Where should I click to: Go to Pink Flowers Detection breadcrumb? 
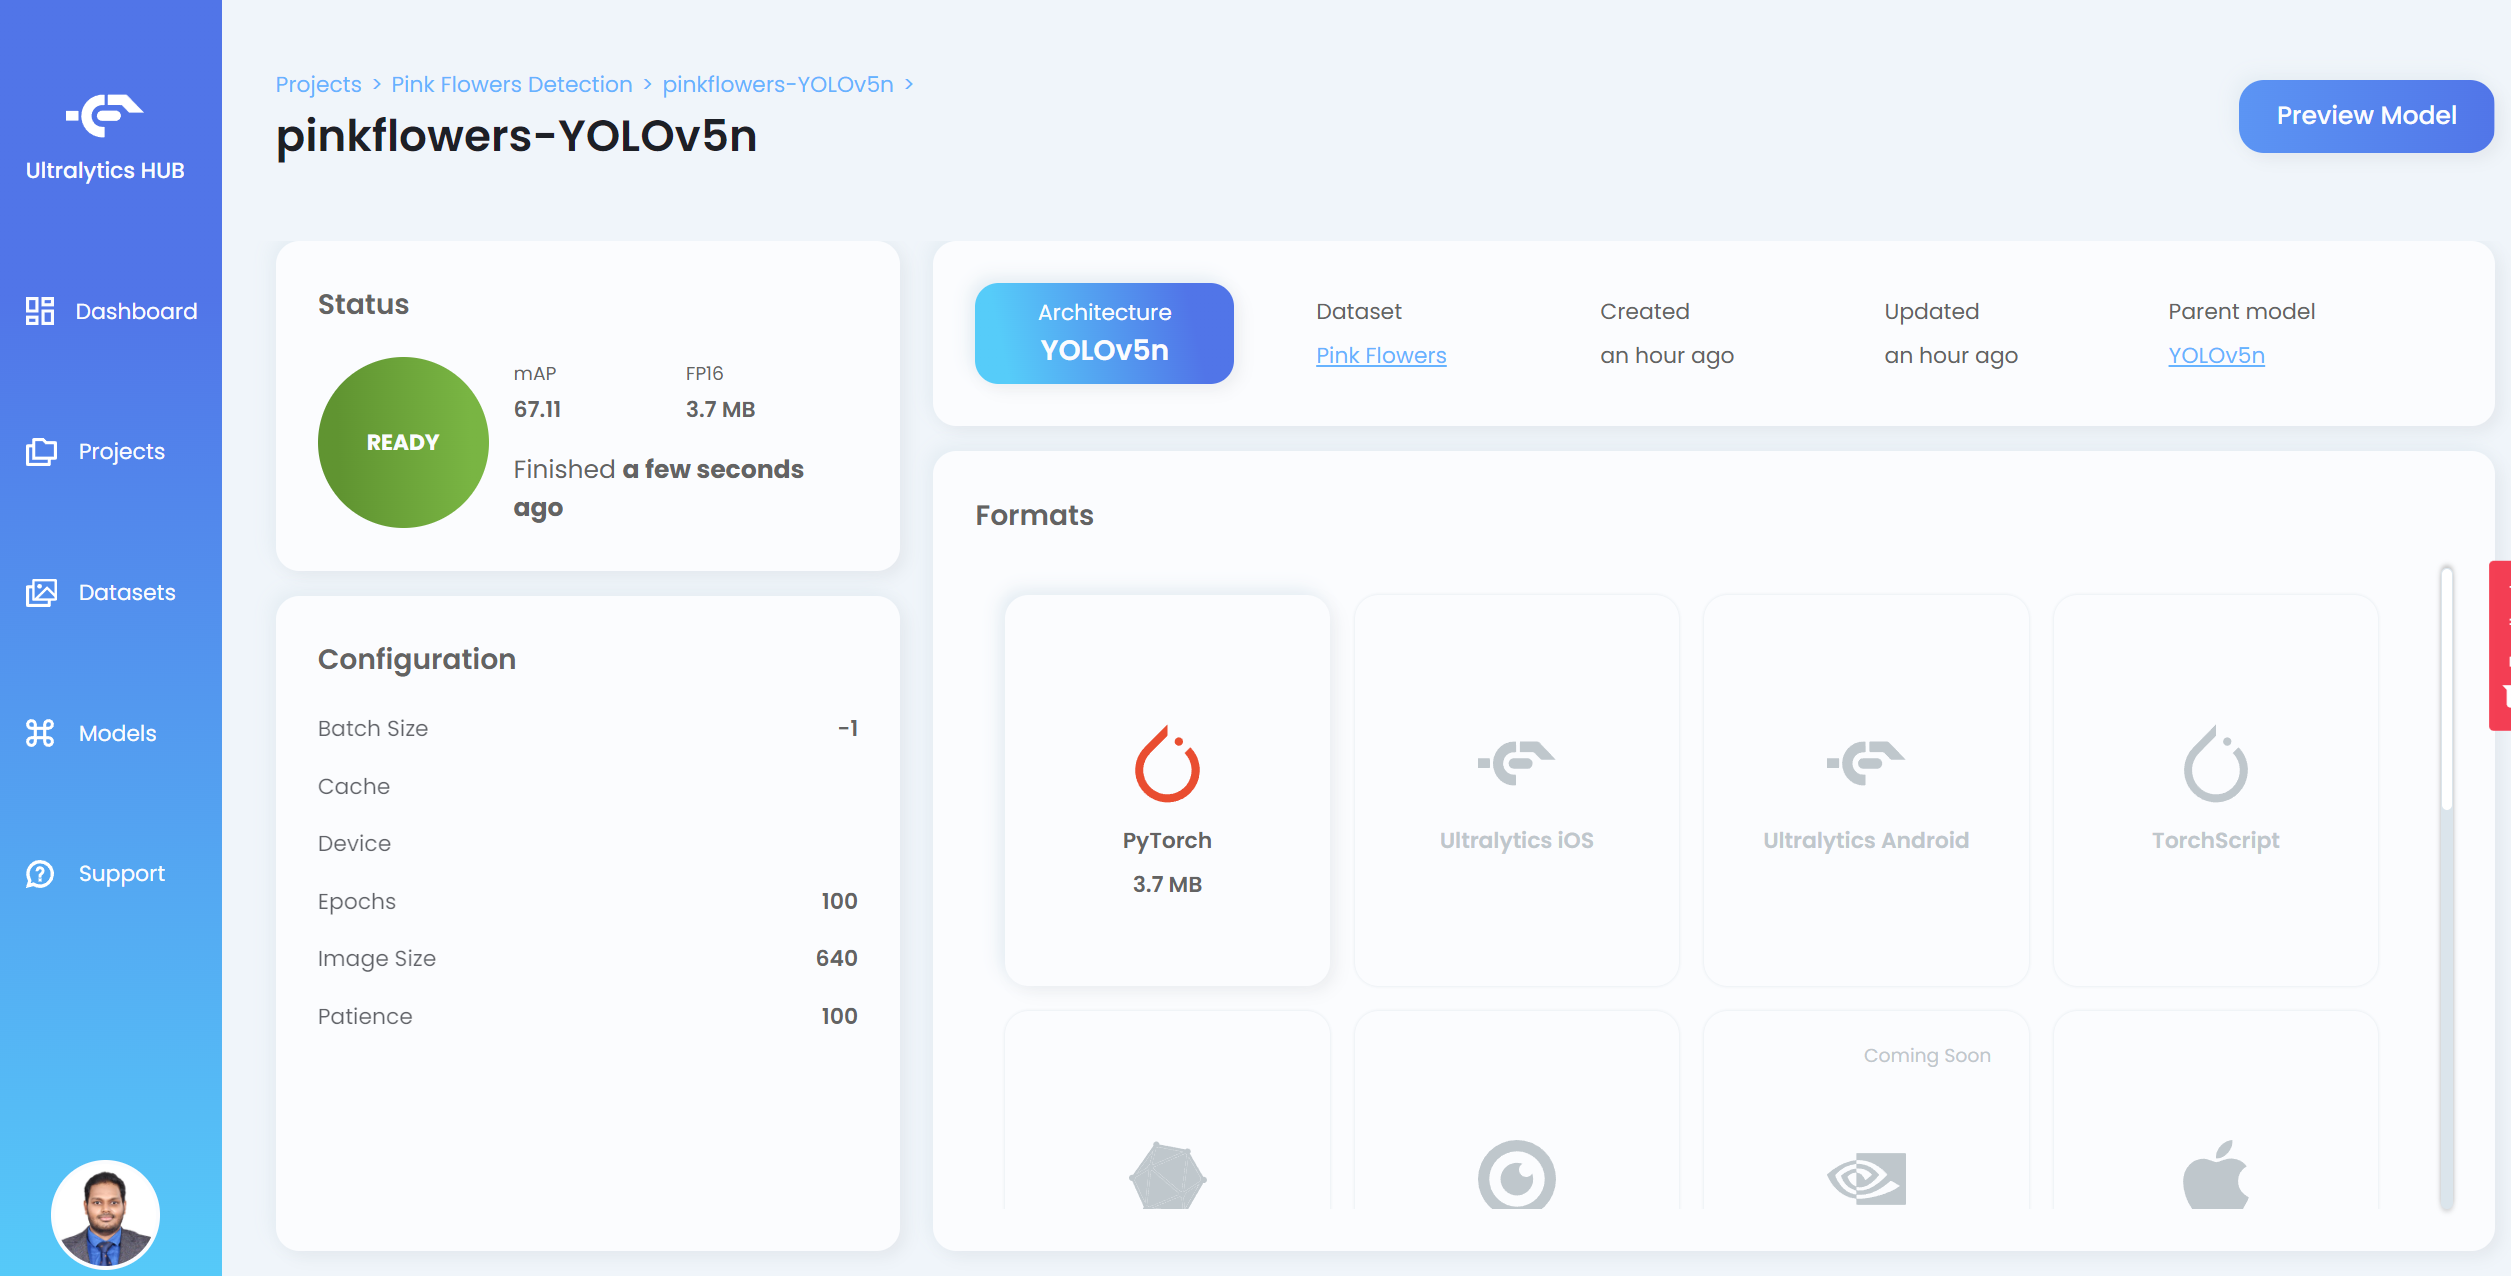point(512,84)
